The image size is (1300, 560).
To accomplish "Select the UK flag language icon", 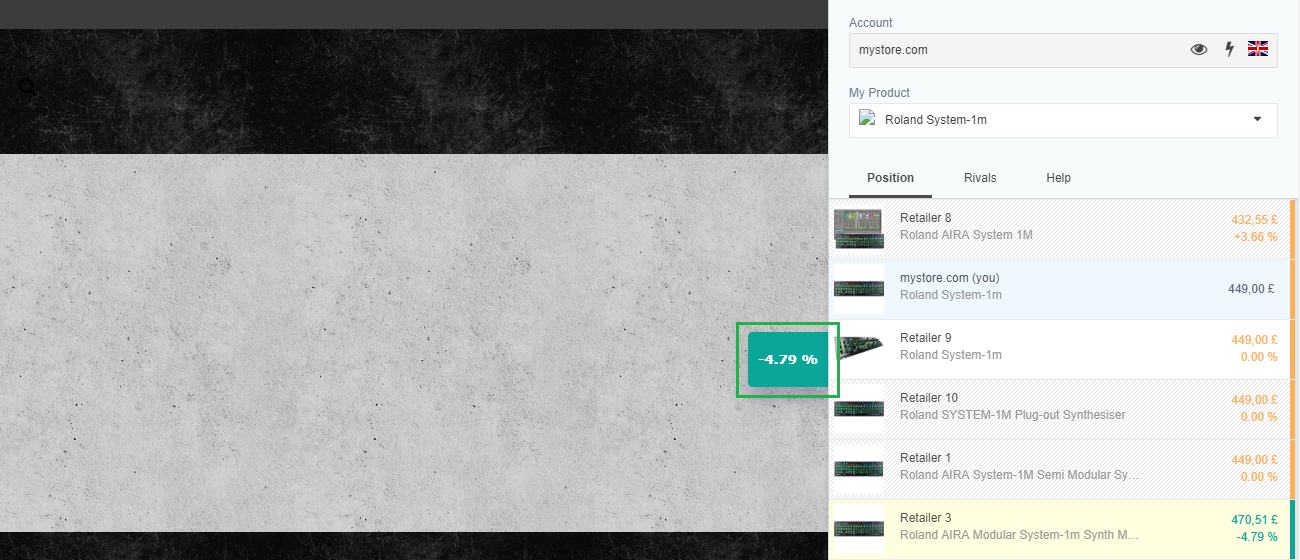I will coord(1258,49).
